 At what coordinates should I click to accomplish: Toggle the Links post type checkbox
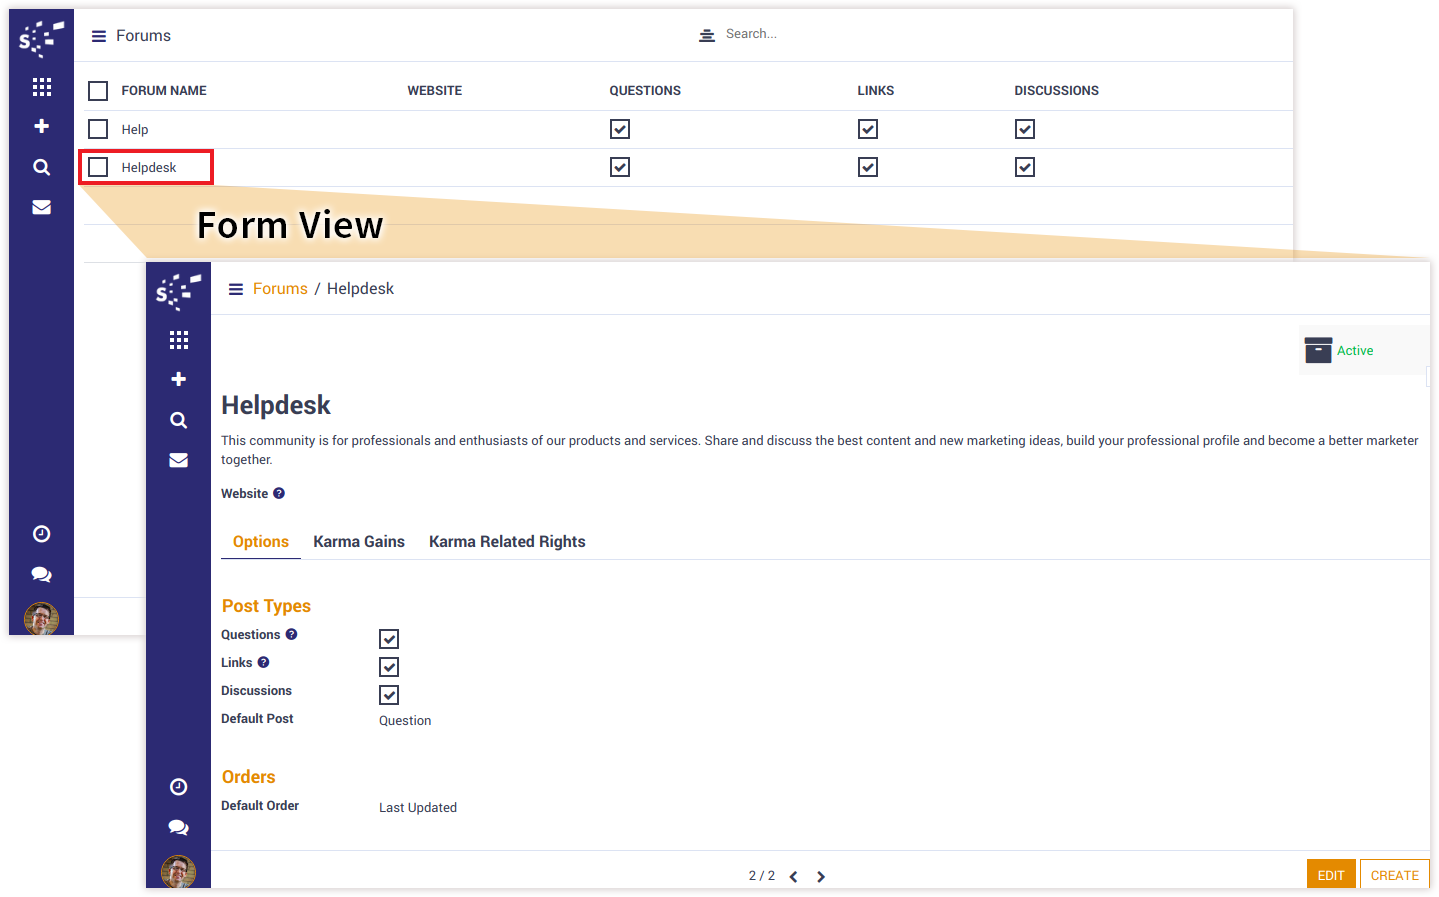pyautogui.click(x=389, y=667)
